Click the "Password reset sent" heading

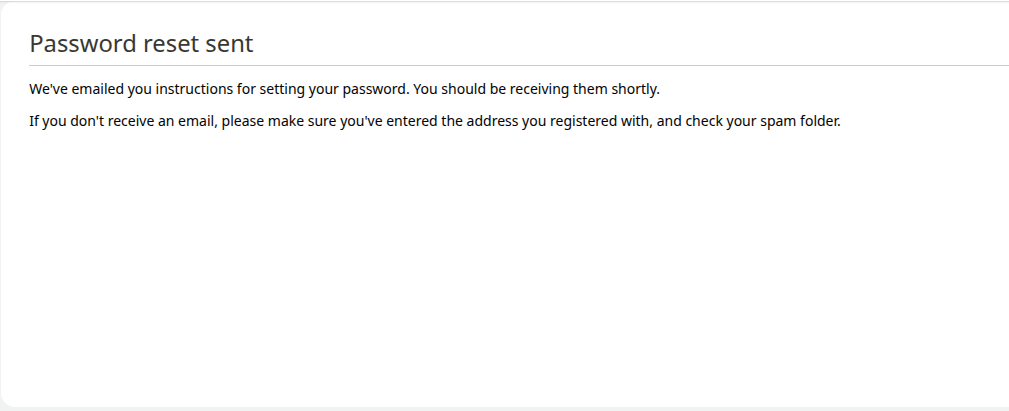pyautogui.click(x=142, y=44)
